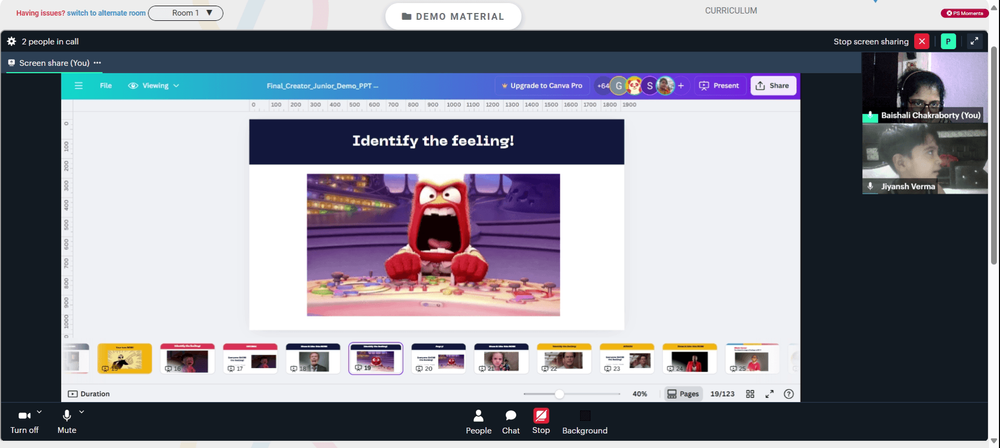The image size is (1000, 448).
Task: Open Canva help question mark icon
Action: (789, 394)
